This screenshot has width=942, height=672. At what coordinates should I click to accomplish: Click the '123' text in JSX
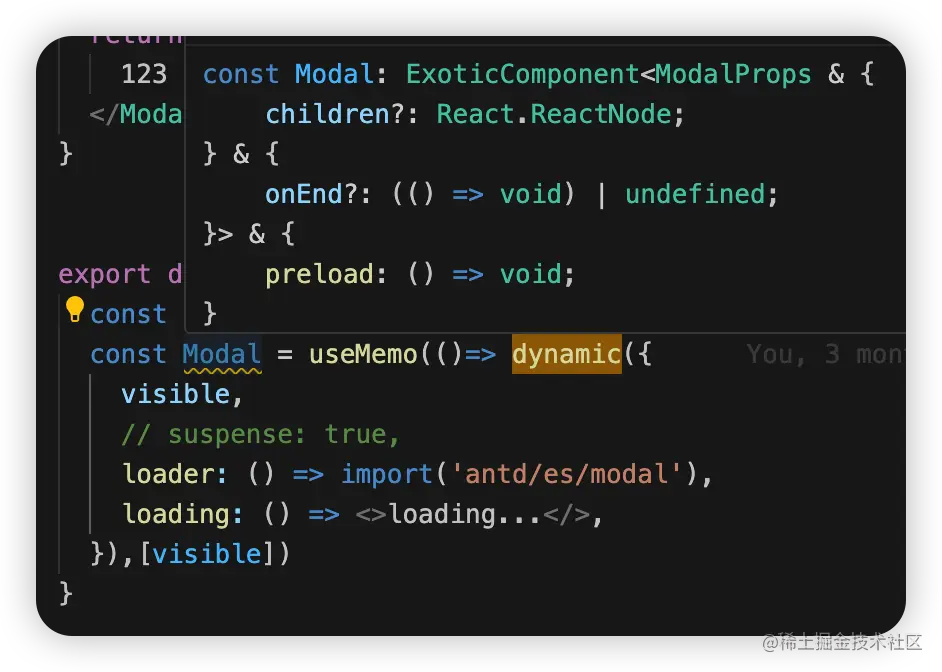[144, 74]
